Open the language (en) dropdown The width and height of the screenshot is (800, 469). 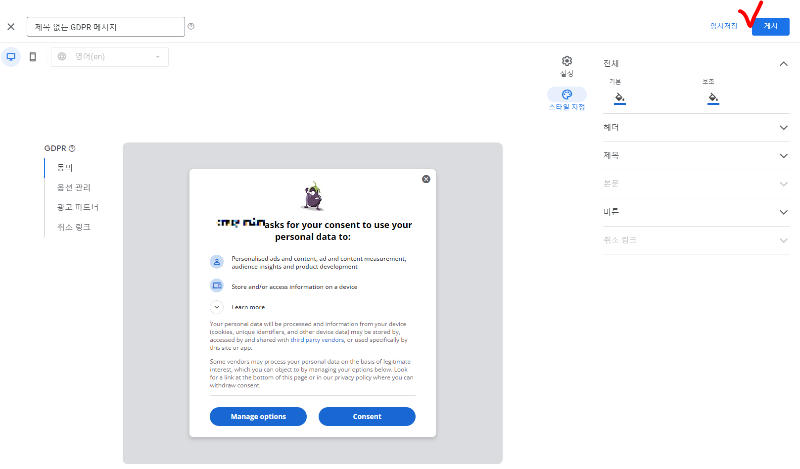110,57
